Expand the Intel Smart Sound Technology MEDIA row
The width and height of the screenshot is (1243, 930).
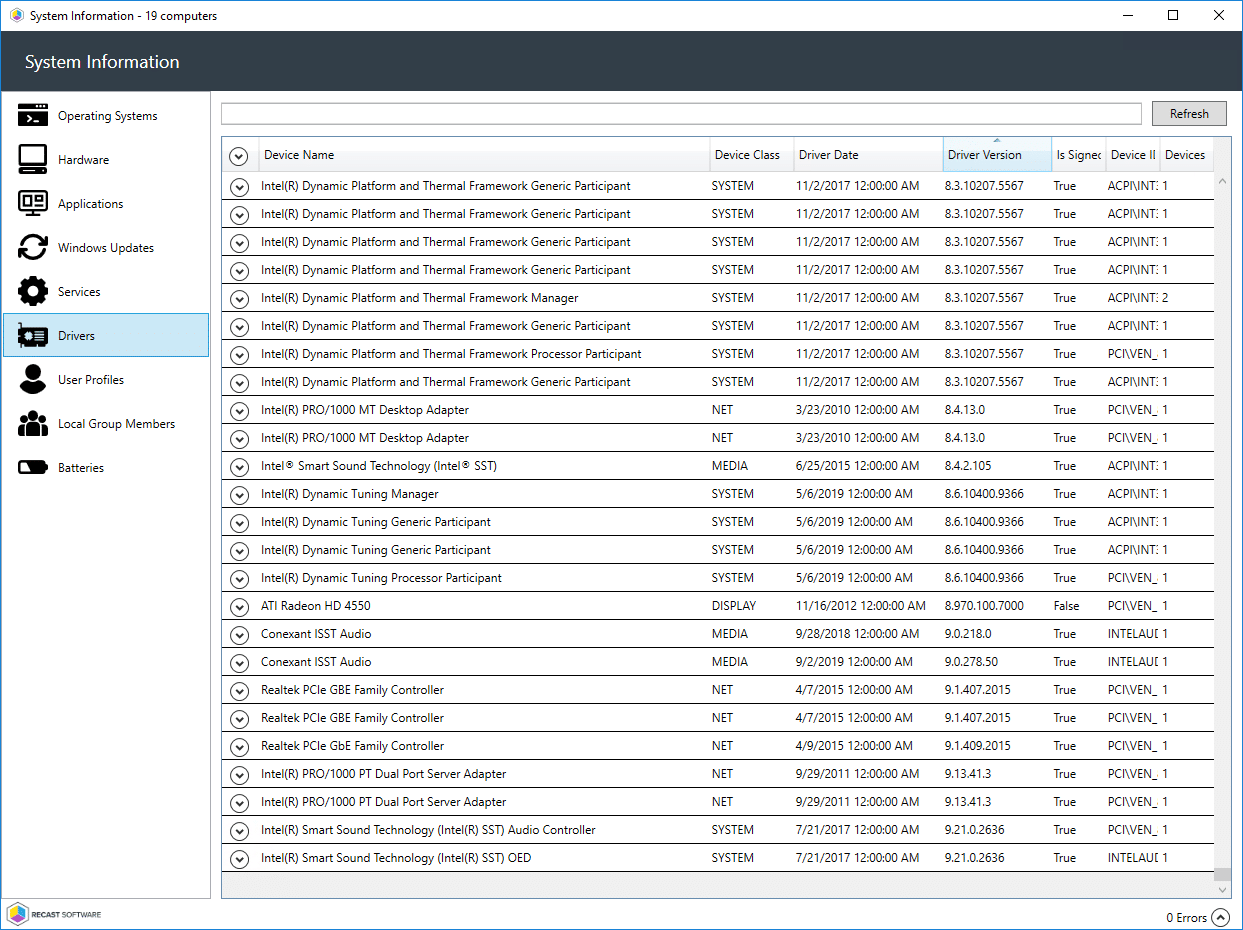(238, 467)
